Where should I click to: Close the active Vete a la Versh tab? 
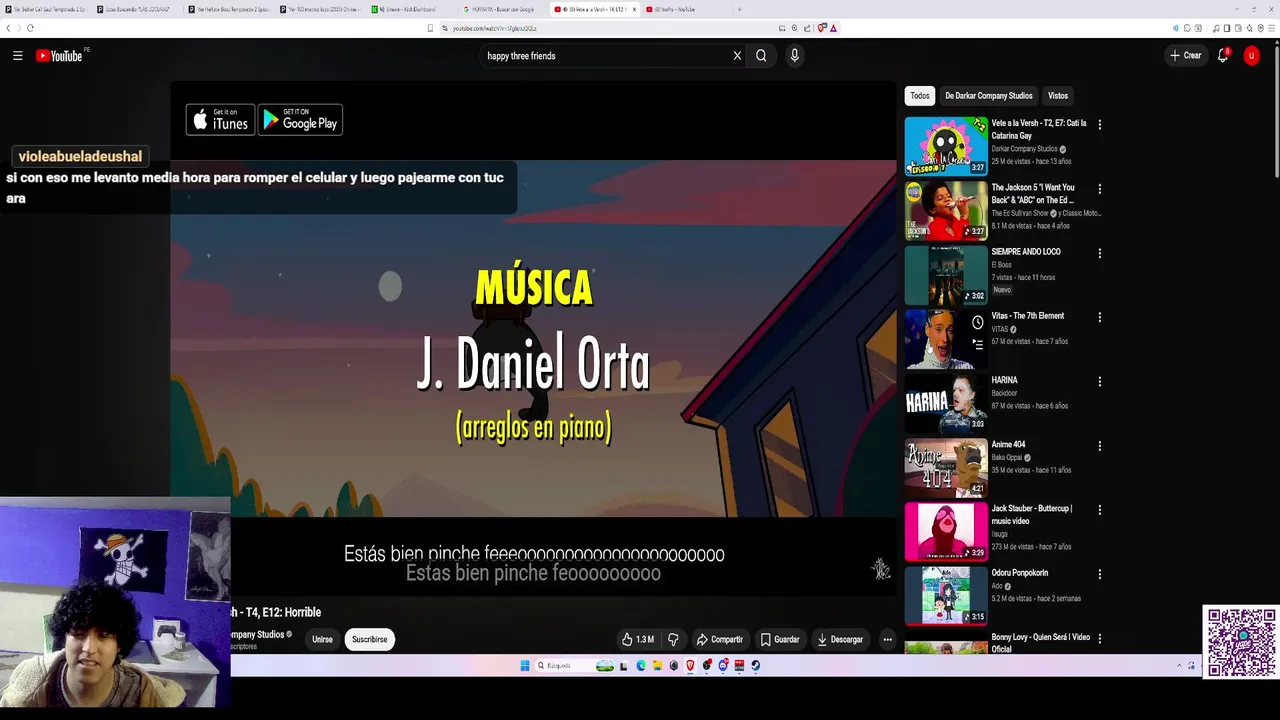[x=634, y=9]
